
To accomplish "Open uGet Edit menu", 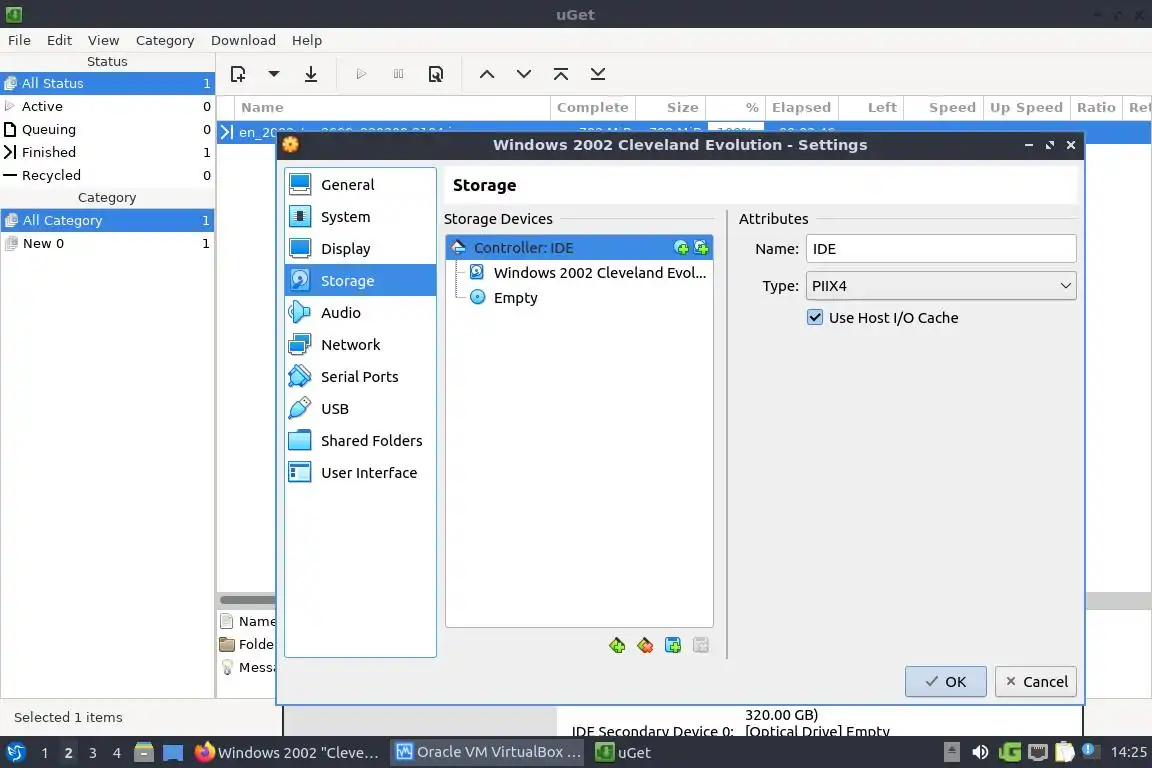I will tap(60, 40).
